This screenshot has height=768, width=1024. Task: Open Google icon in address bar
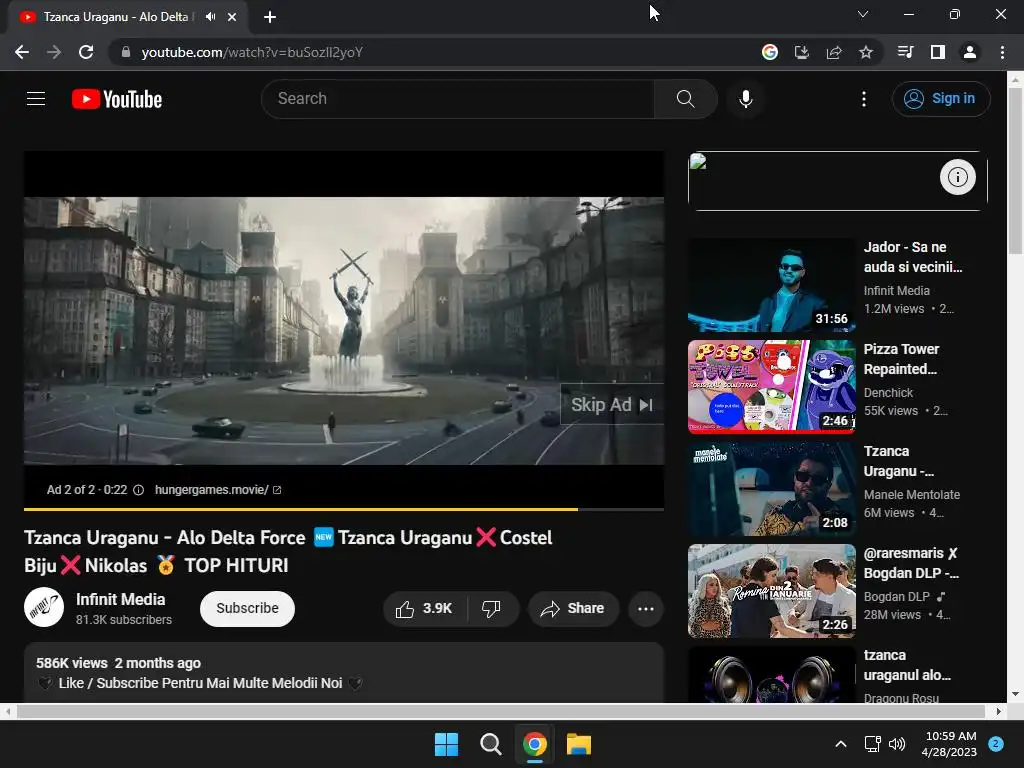770,52
